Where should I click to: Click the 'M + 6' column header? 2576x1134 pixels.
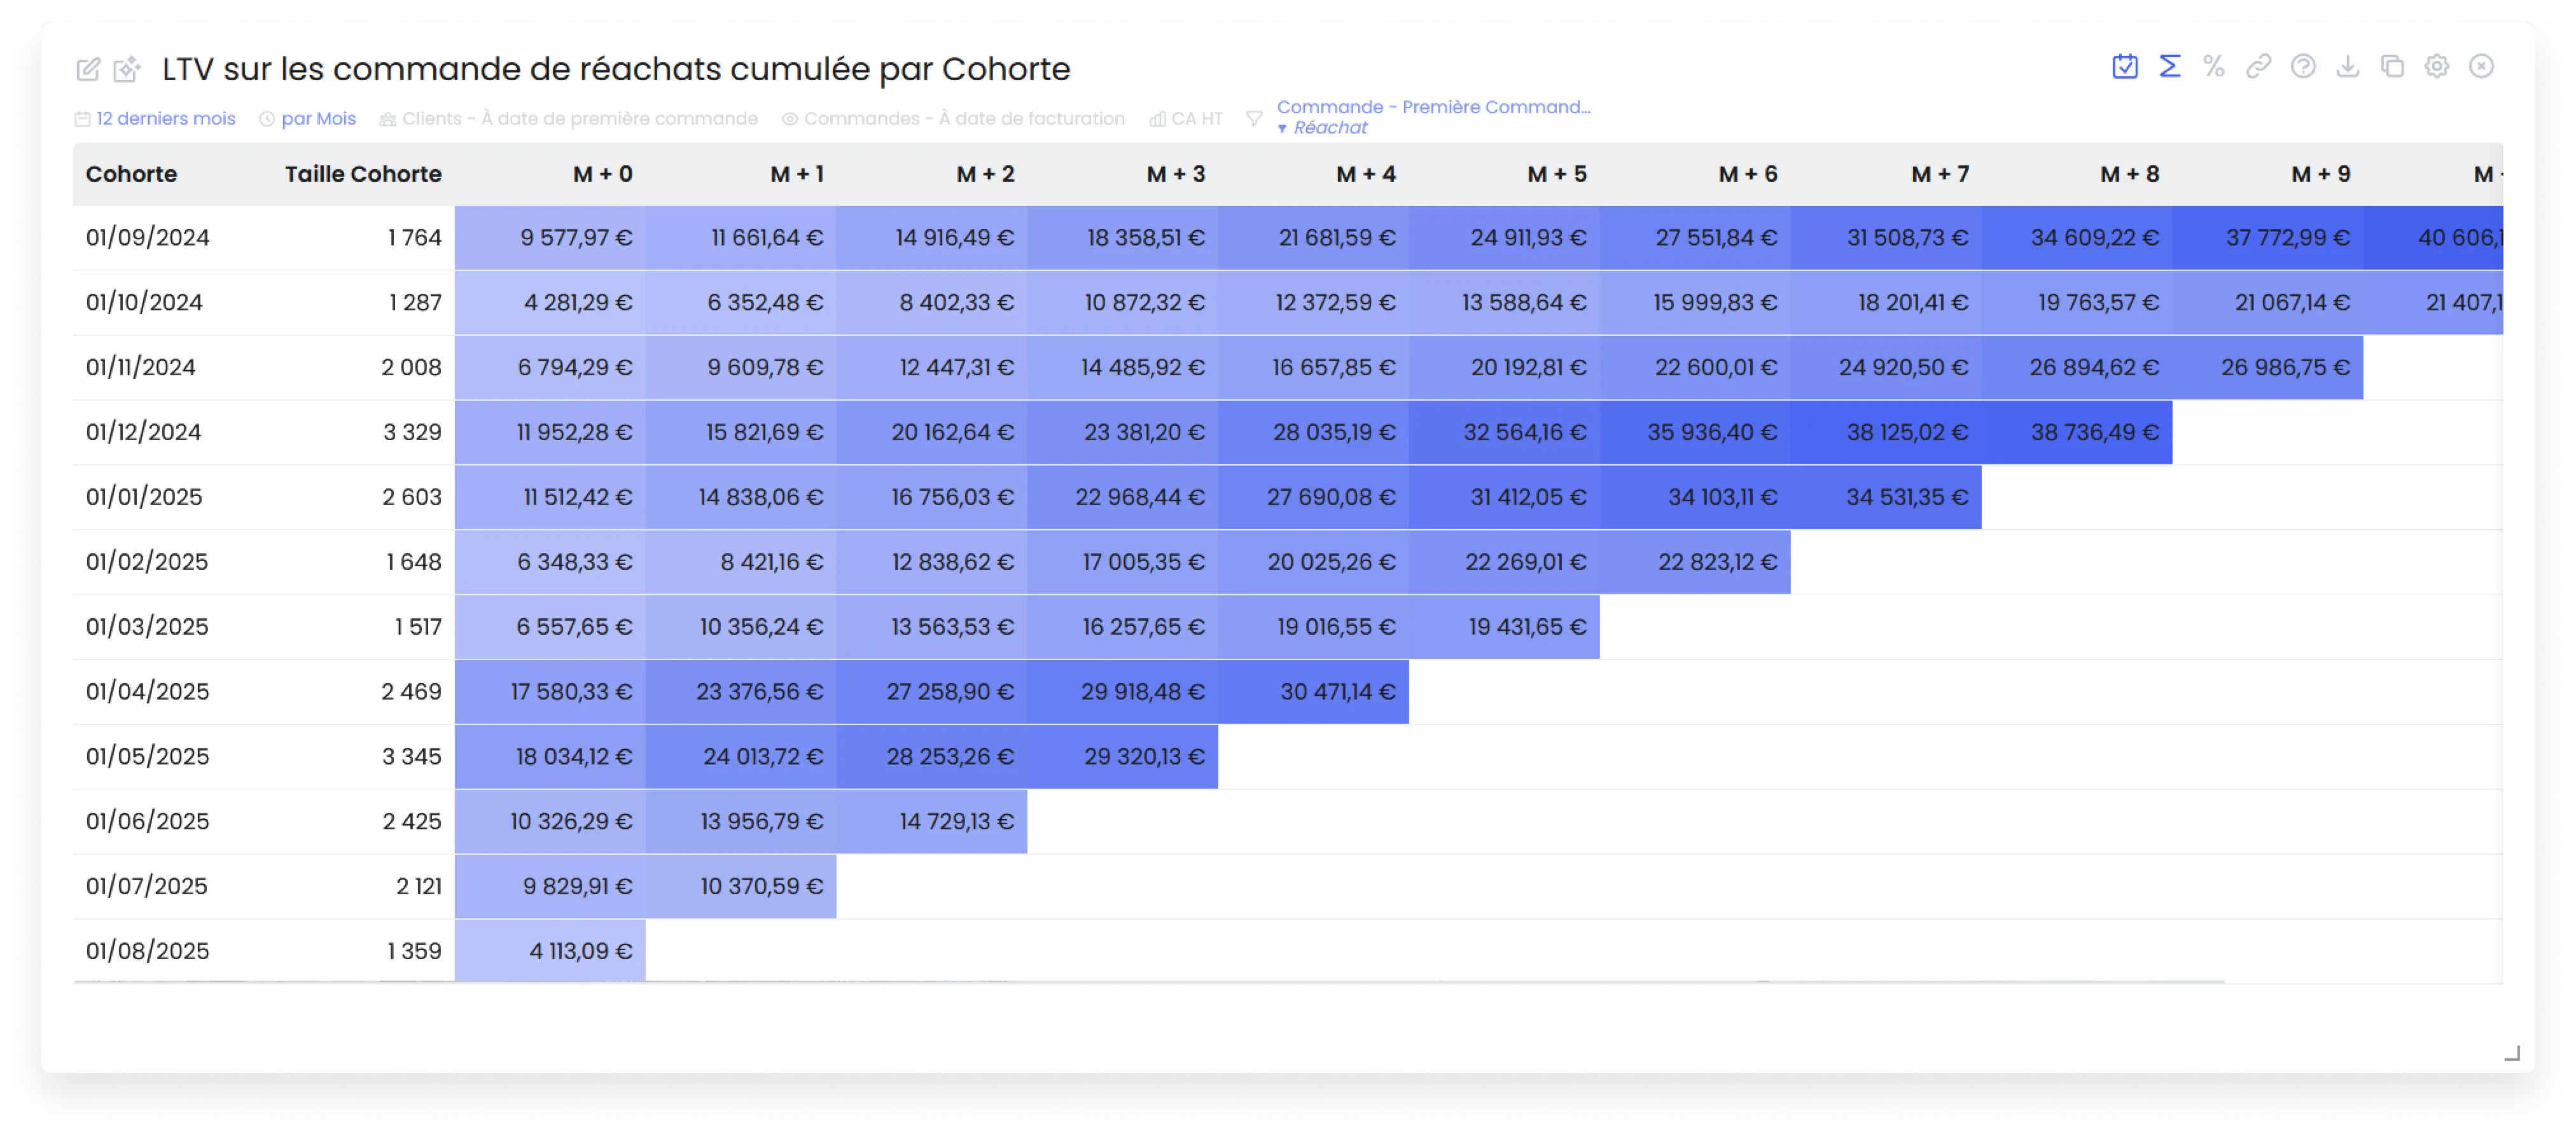pyautogui.click(x=1747, y=174)
